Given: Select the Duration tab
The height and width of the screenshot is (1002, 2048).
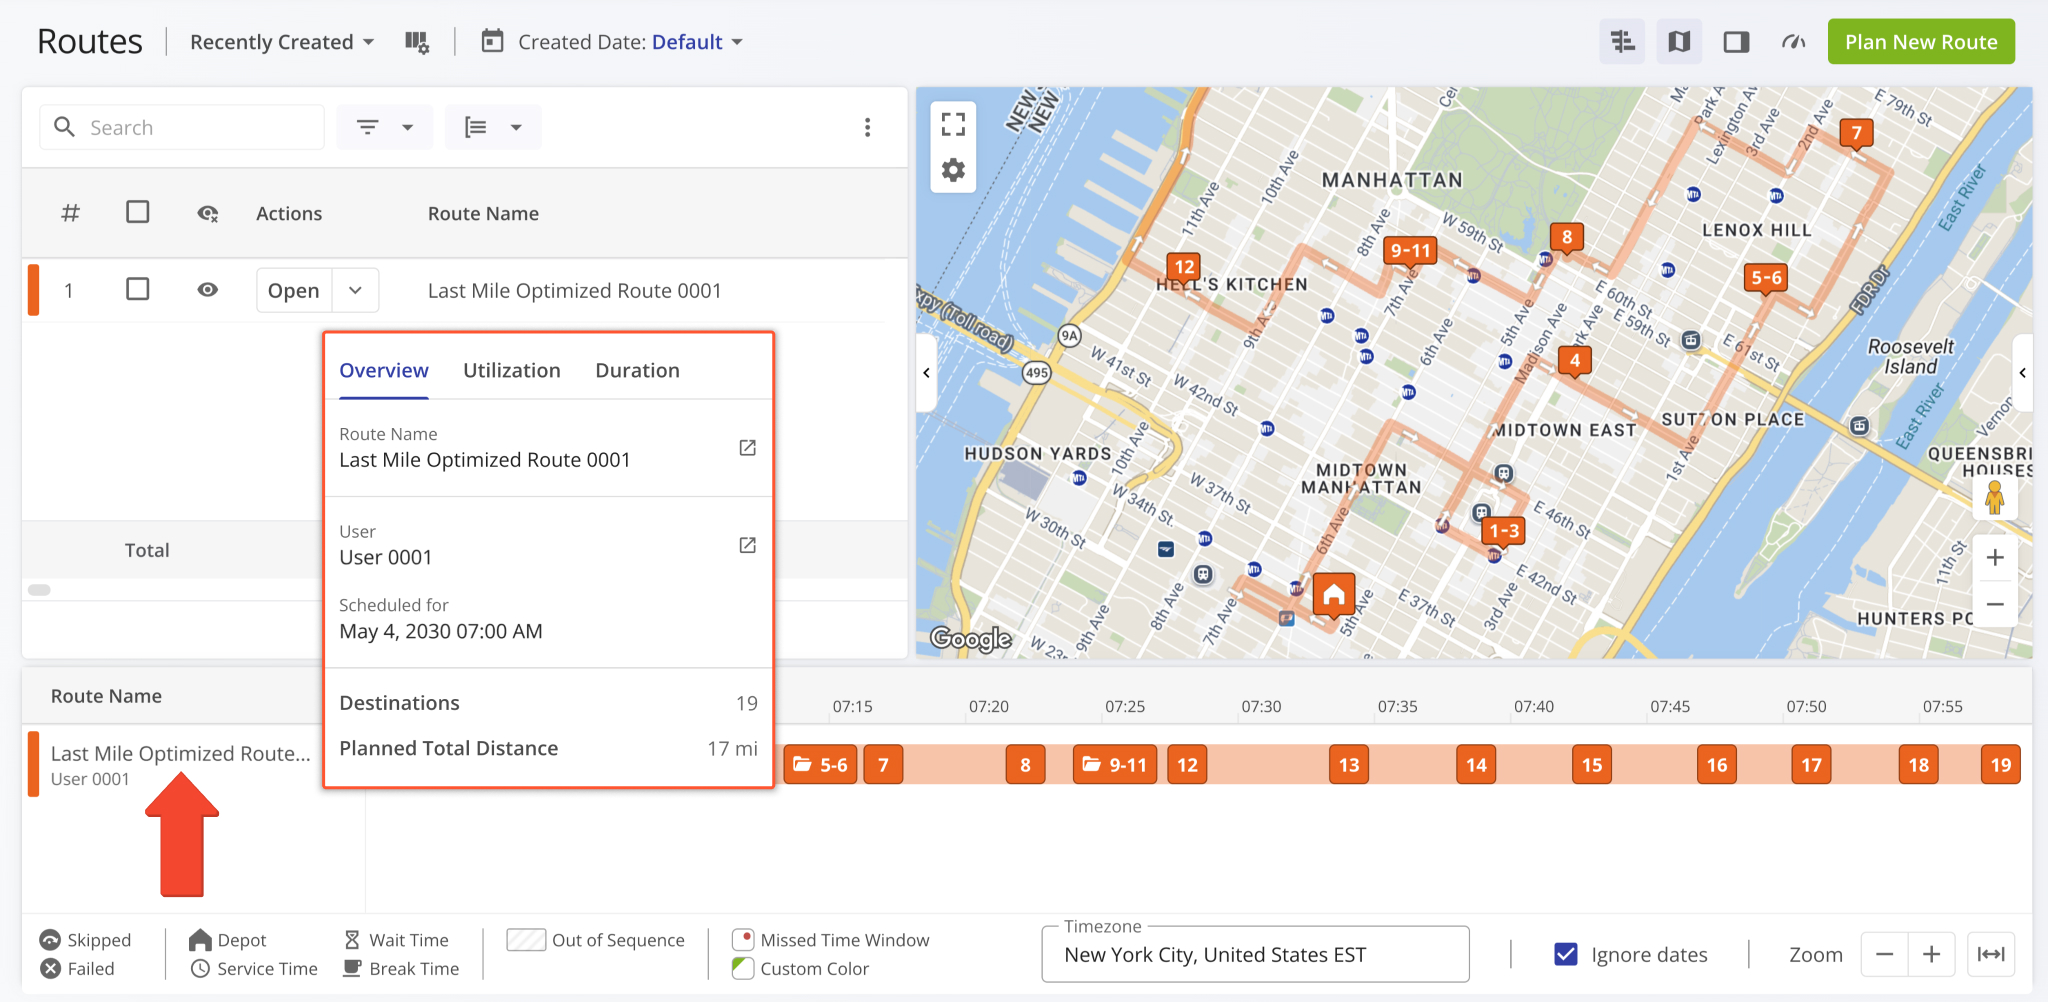Looking at the screenshot, I should click(637, 370).
